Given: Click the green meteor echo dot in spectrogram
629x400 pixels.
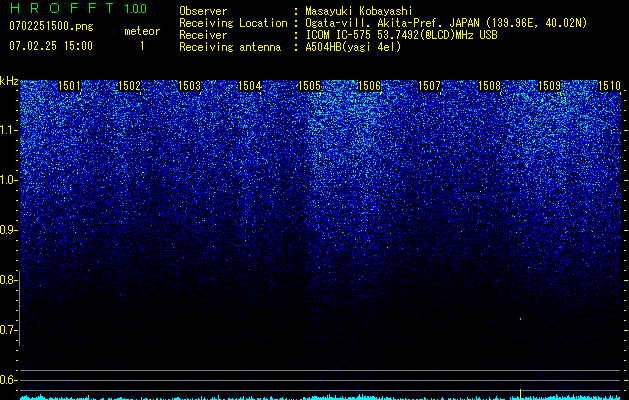Looking at the screenshot, I should 520,319.
